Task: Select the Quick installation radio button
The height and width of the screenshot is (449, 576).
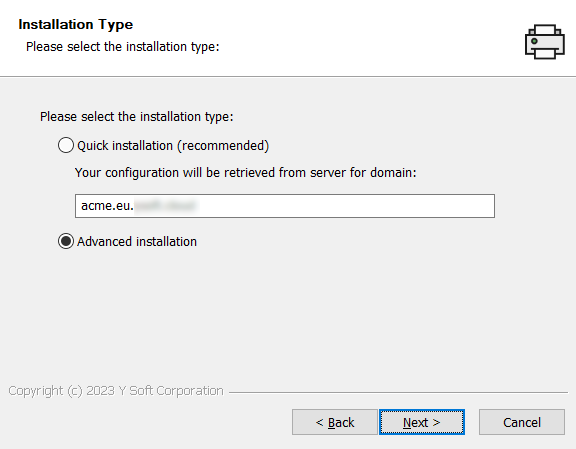Action: (x=66, y=145)
